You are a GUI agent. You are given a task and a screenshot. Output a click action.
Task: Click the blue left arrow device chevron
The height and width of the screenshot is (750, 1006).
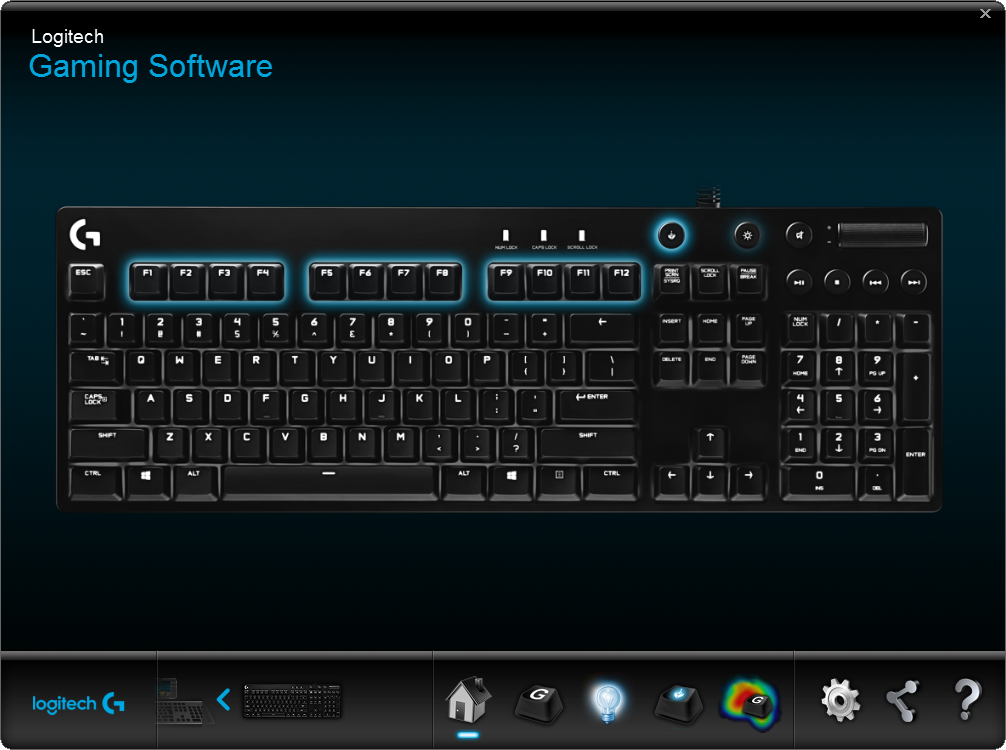pyautogui.click(x=223, y=699)
